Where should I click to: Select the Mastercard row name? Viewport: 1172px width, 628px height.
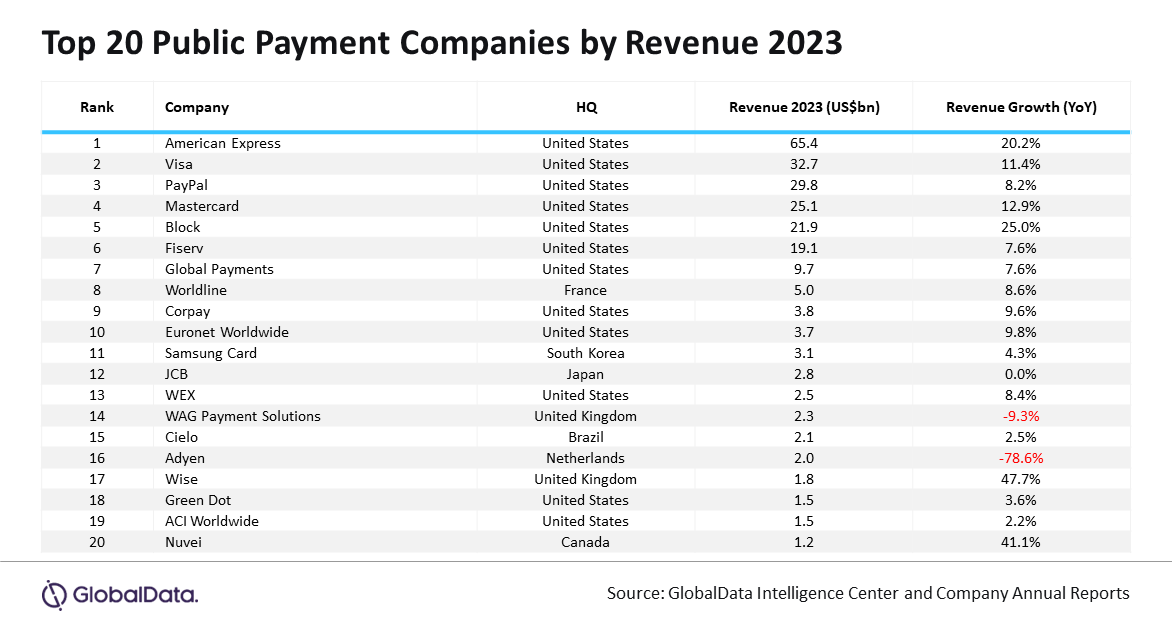pyautogui.click(x=202, y=206)
